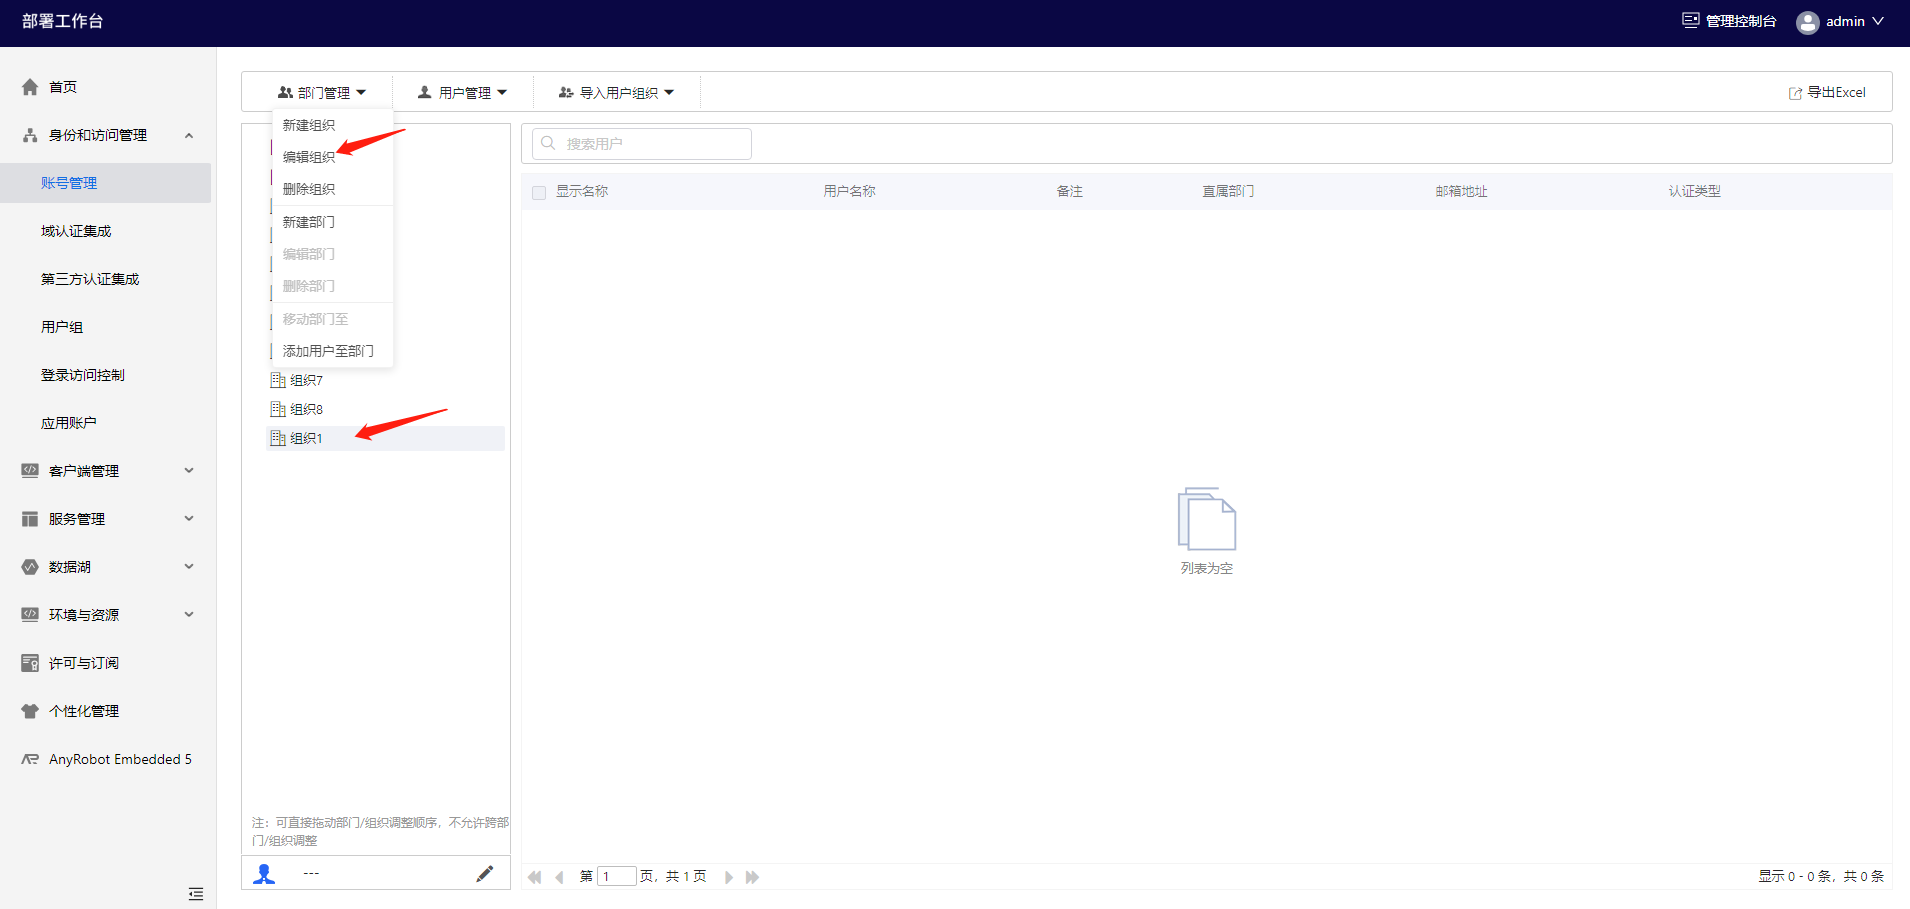
Task: Open the 部门管理 dropdown
Action: 321,92
